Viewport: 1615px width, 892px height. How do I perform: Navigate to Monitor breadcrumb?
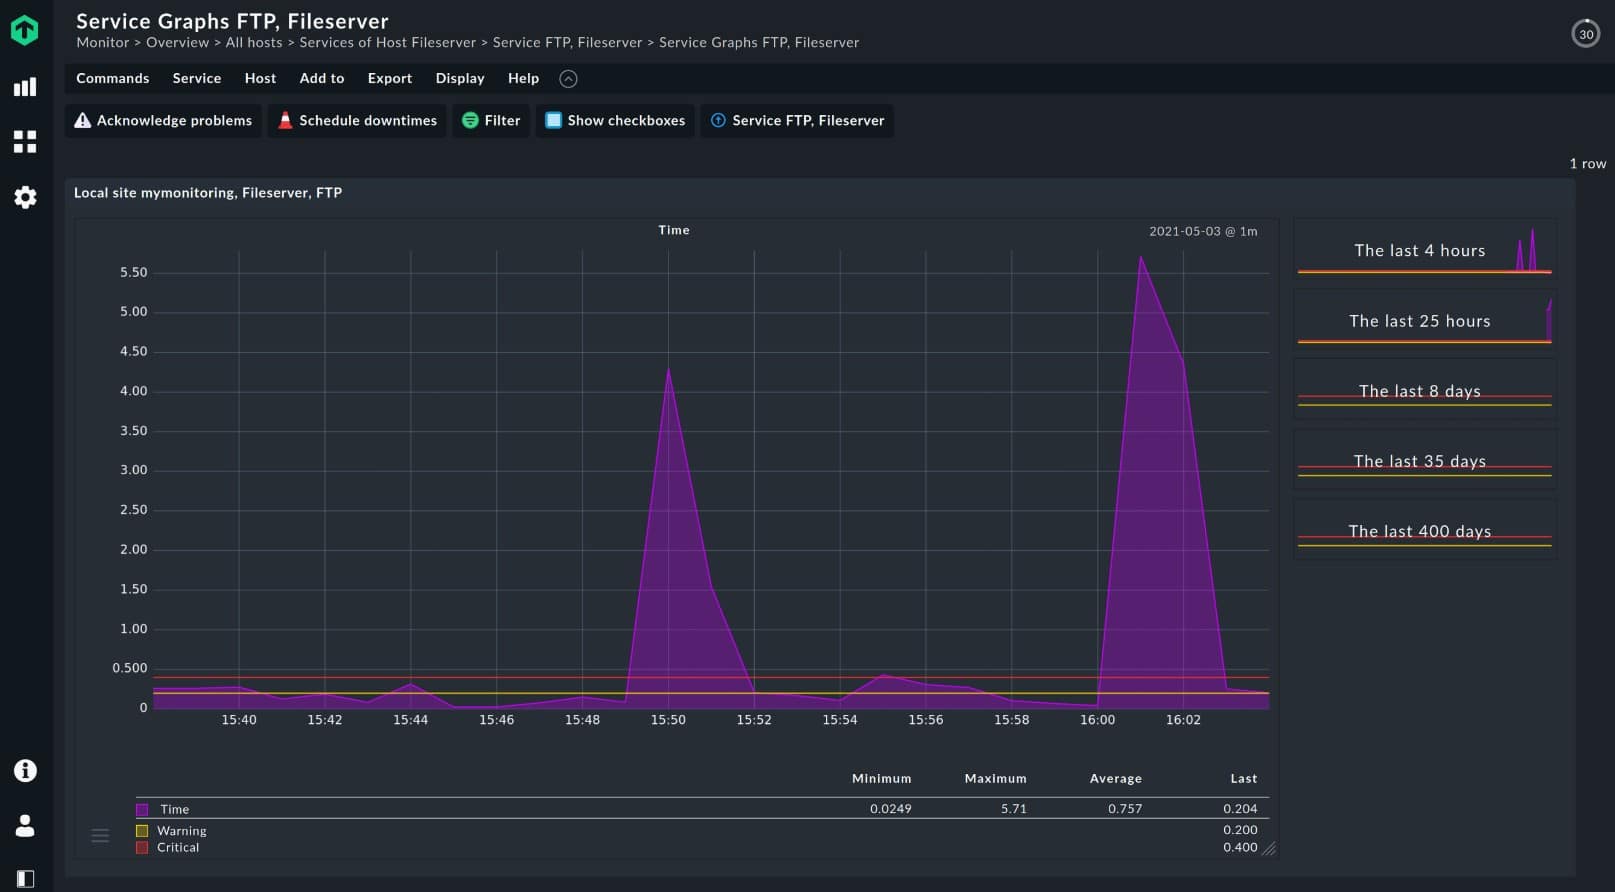point(103,42)
